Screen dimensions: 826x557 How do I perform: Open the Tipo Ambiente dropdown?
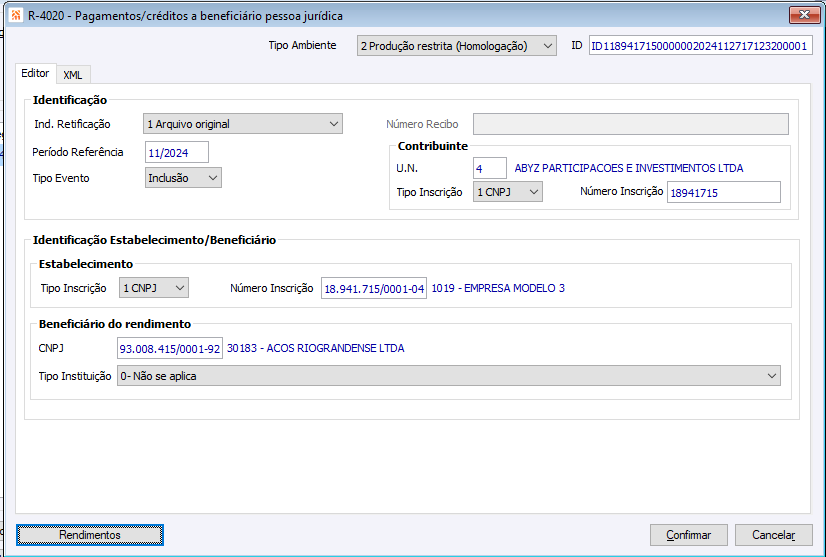[456, 46]
